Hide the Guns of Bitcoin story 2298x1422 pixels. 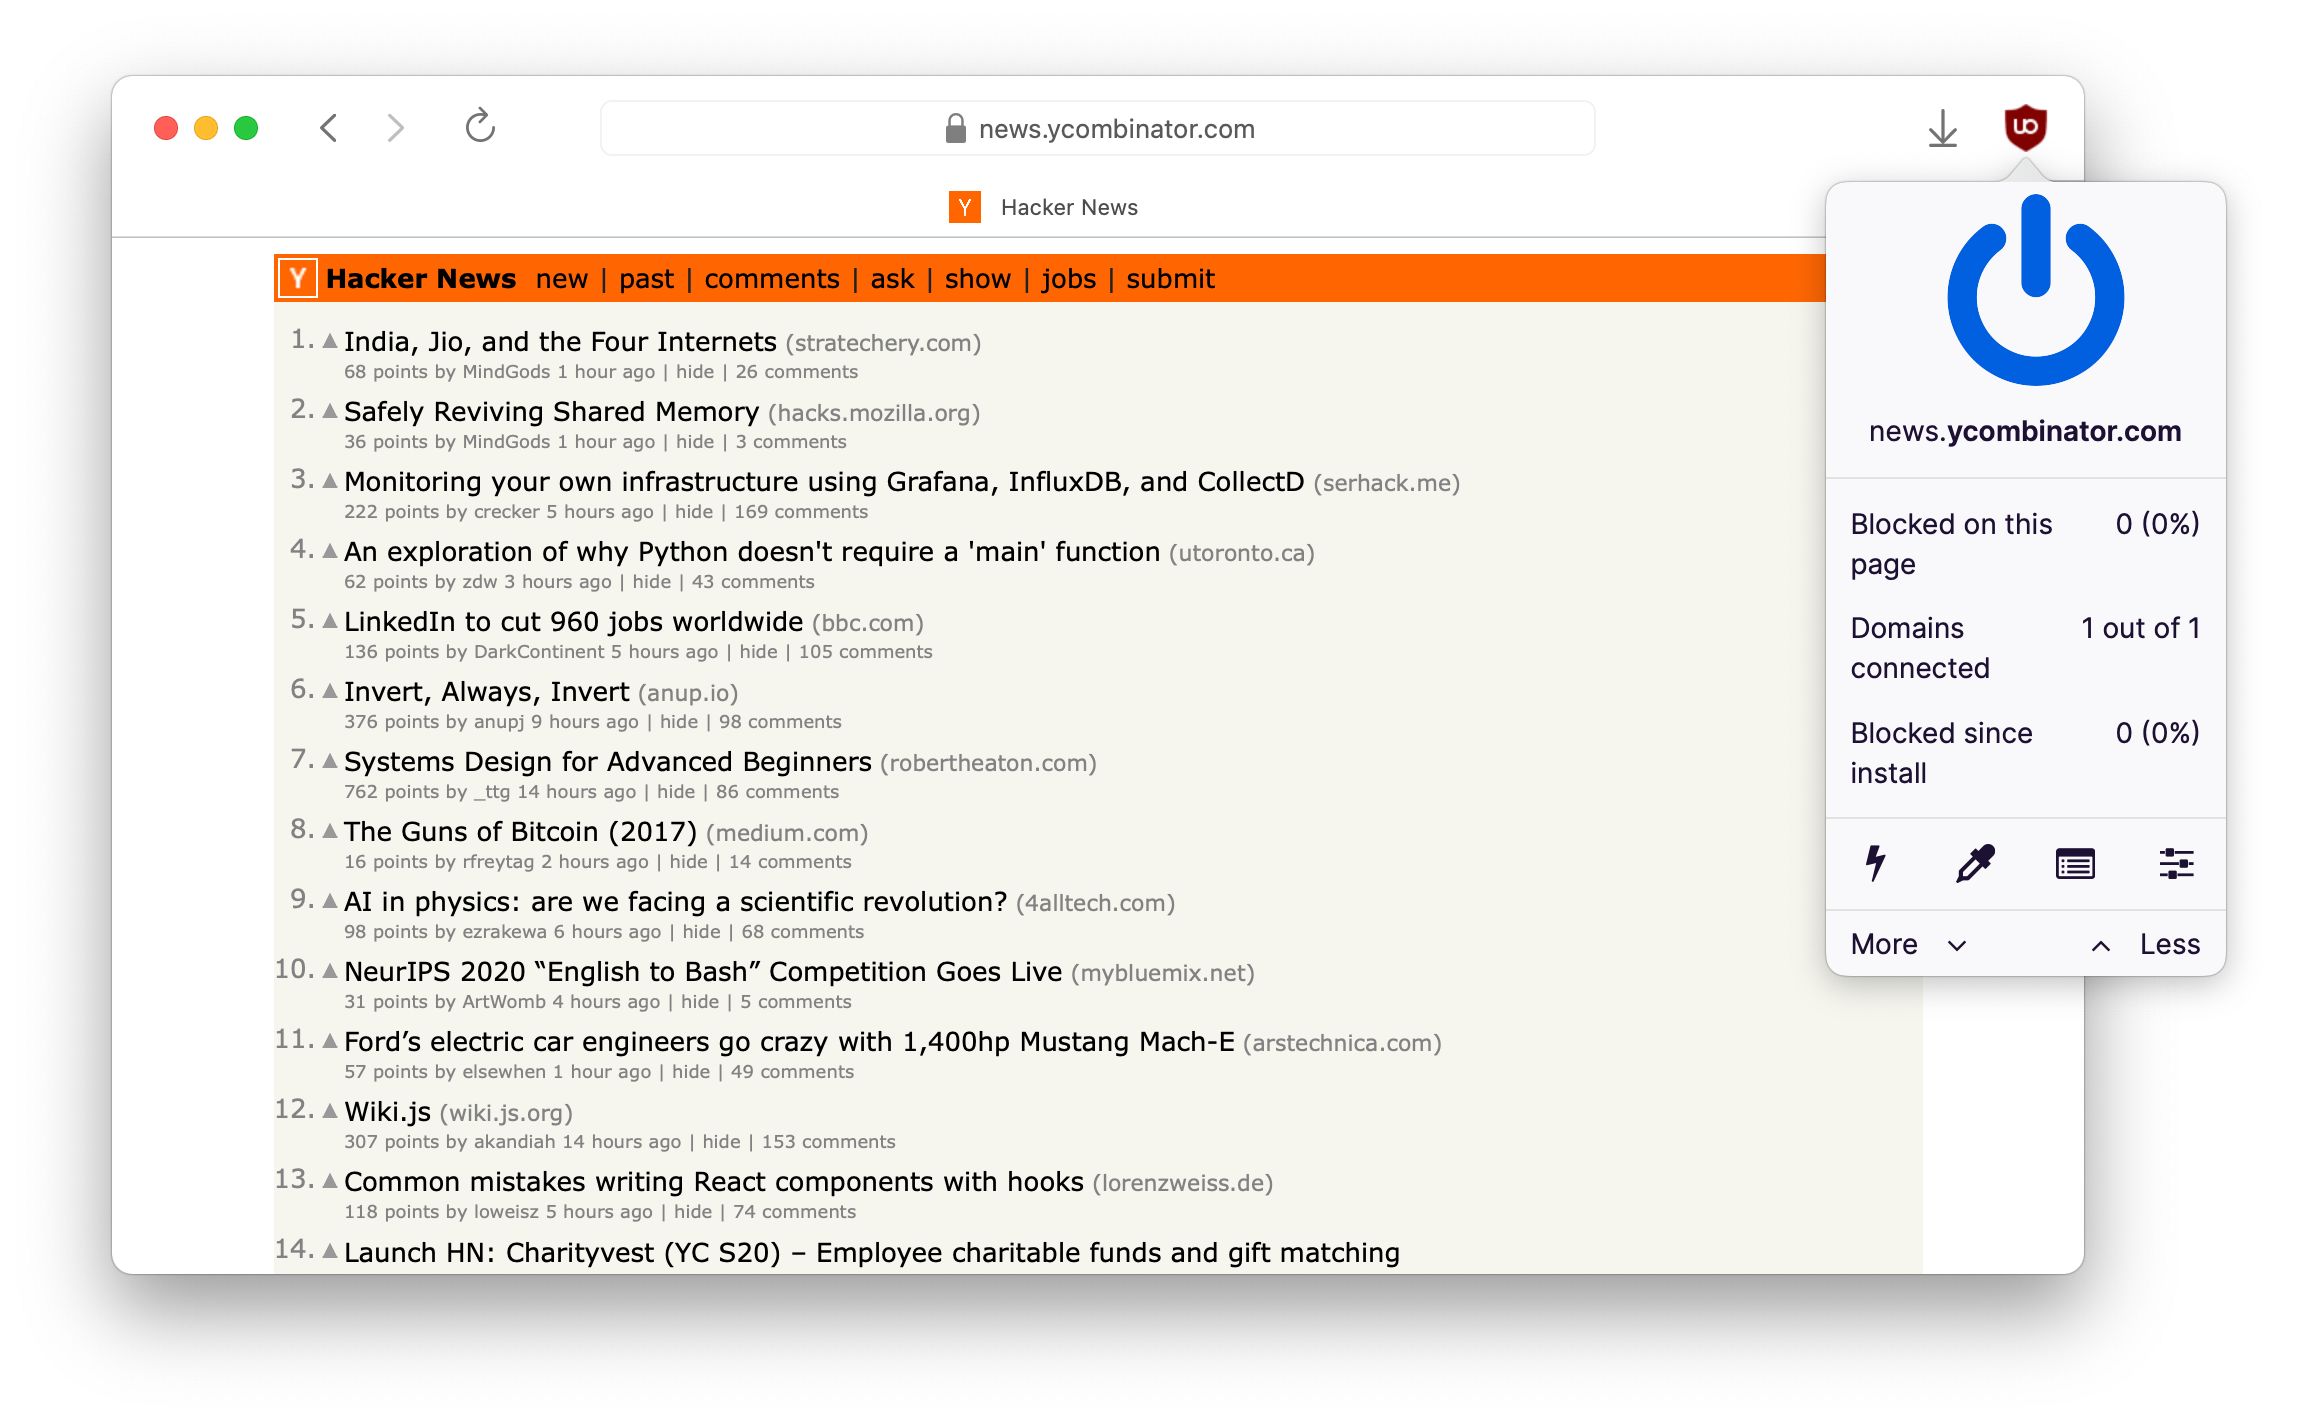pyautogui.click(x=689, y=861)
